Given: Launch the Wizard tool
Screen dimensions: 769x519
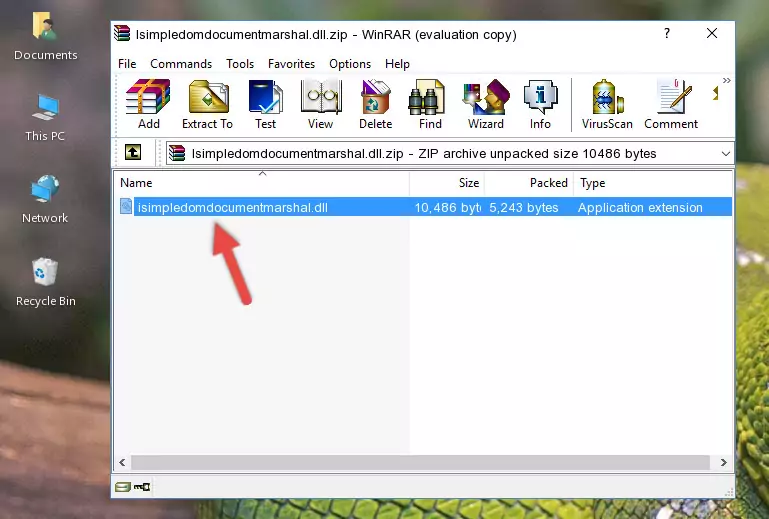Looking at the screenshot, I should 486,104.
